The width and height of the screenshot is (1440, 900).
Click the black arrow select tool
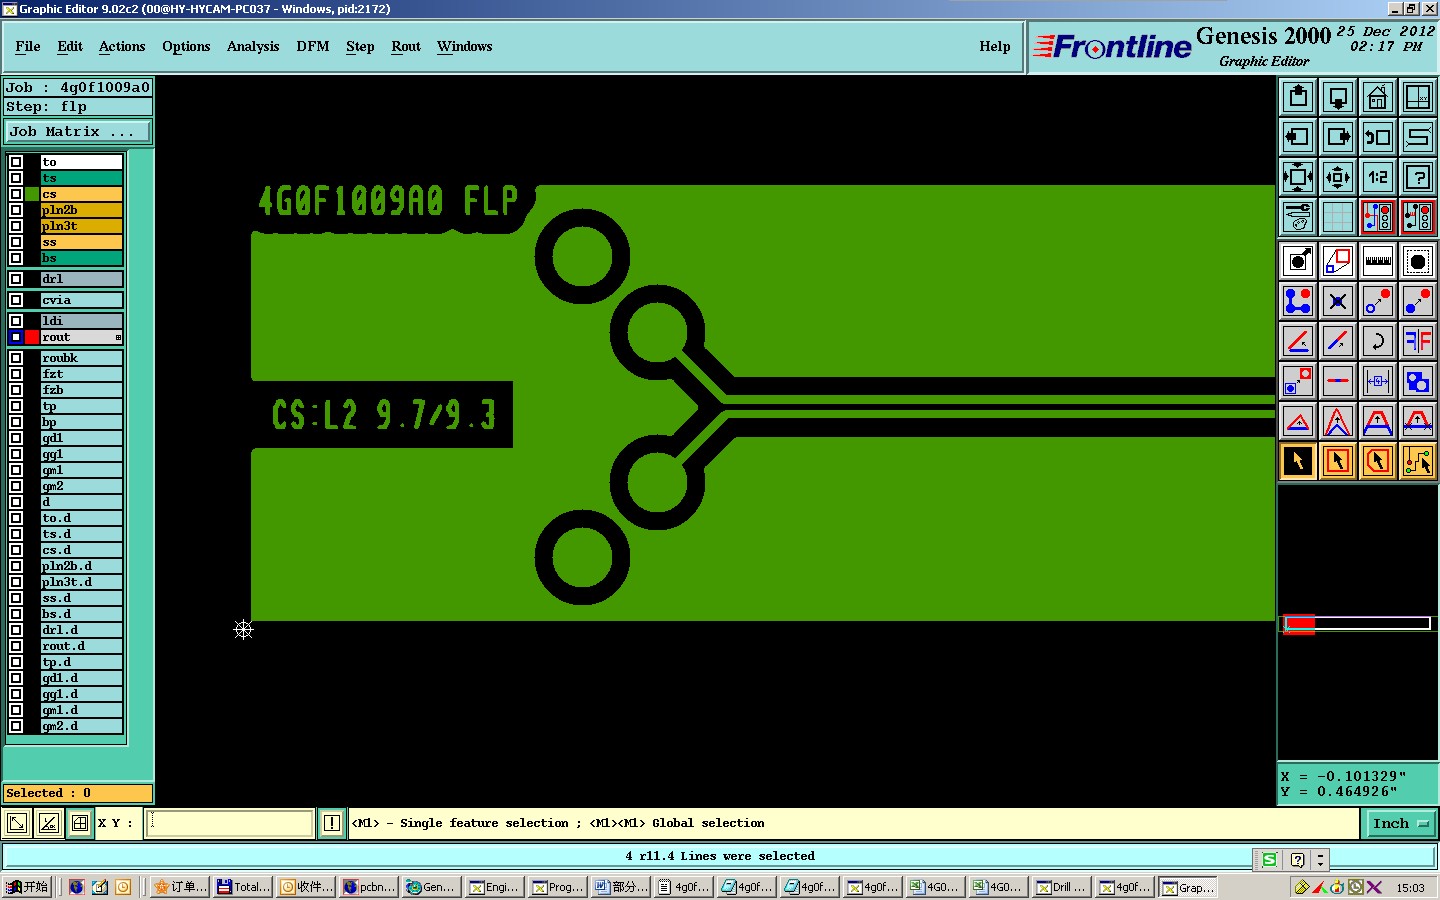1298,461
